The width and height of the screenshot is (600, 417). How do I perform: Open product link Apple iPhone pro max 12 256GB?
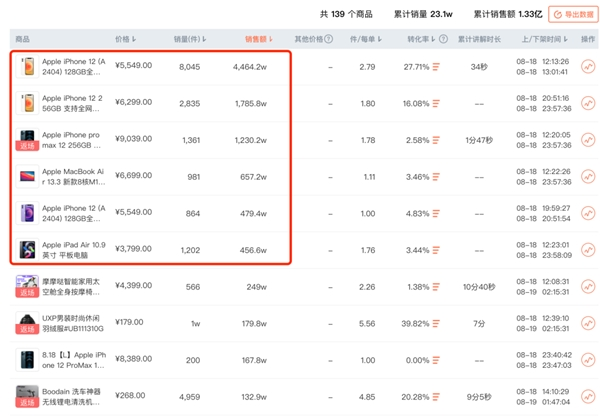click(x=71, y=140)
